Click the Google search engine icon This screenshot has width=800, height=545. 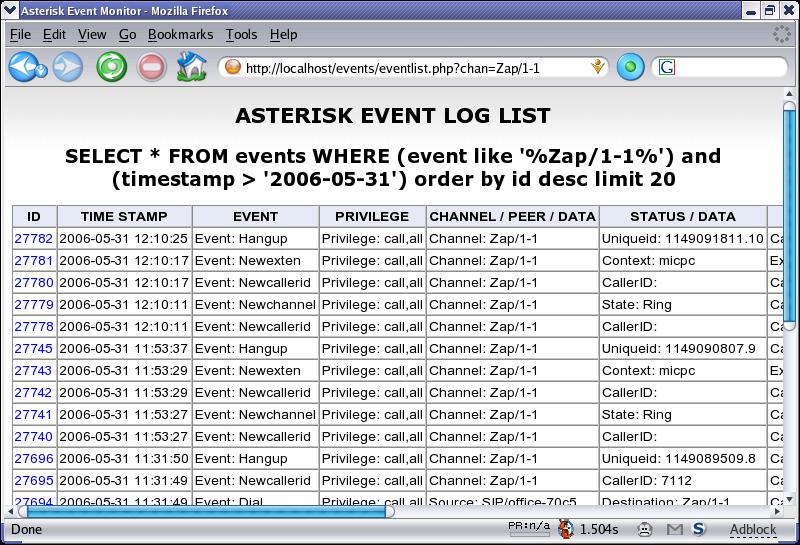coord(667,68)
